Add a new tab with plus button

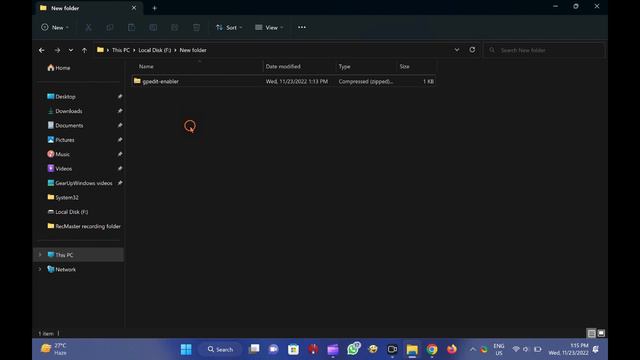pyautogui.click(x=154, y=8)
